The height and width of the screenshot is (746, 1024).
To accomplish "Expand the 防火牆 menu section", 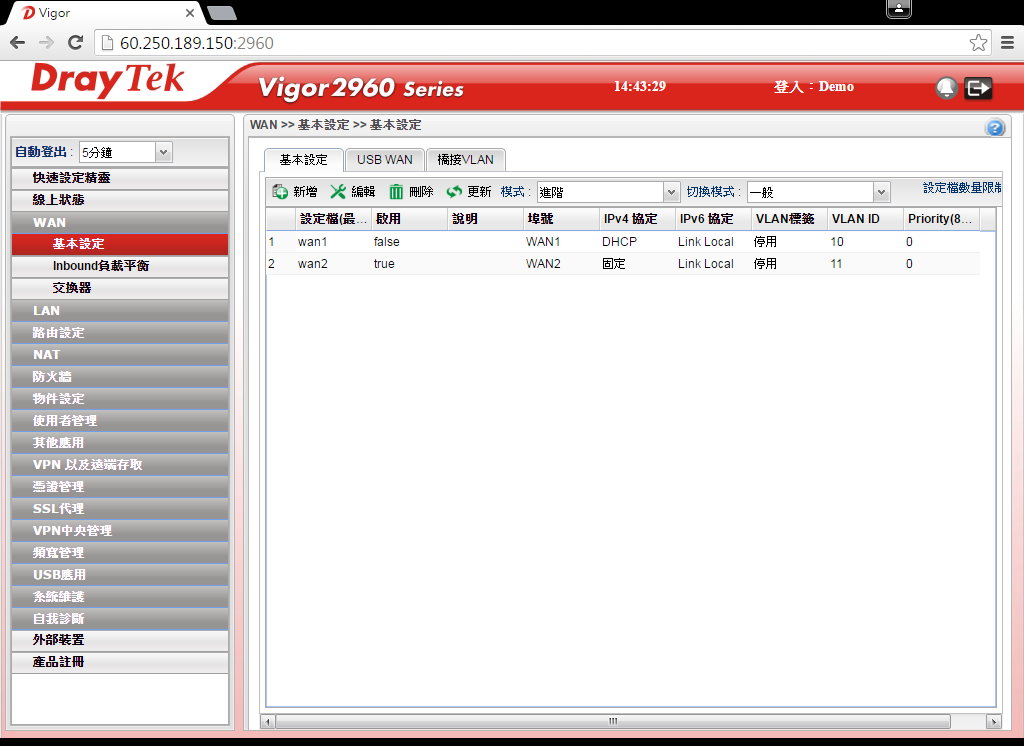I will pyautogui.click(x=120, y=376).
